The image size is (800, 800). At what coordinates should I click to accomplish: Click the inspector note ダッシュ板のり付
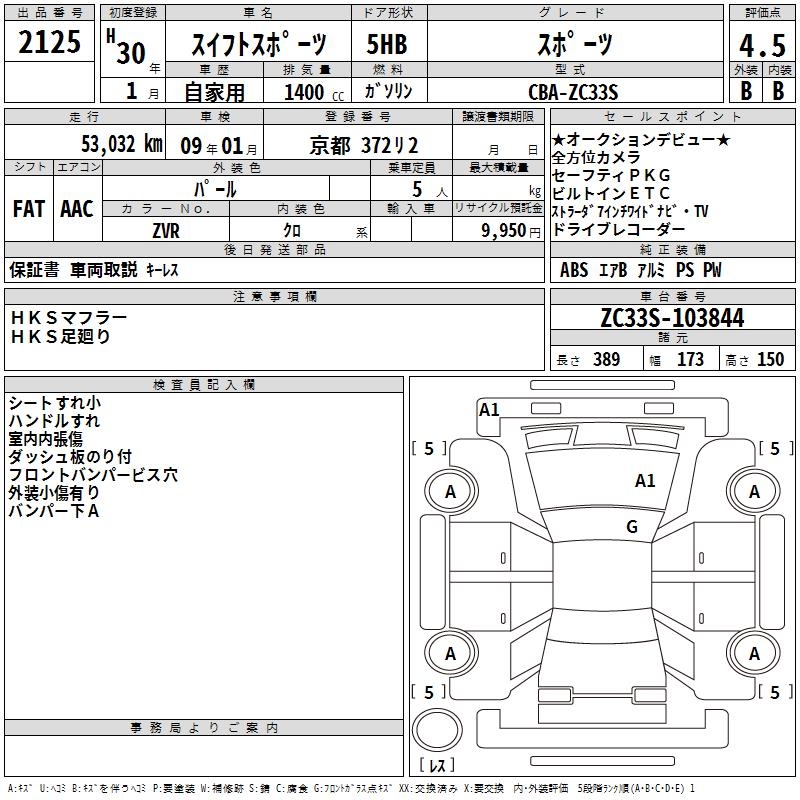click(70, 456)
